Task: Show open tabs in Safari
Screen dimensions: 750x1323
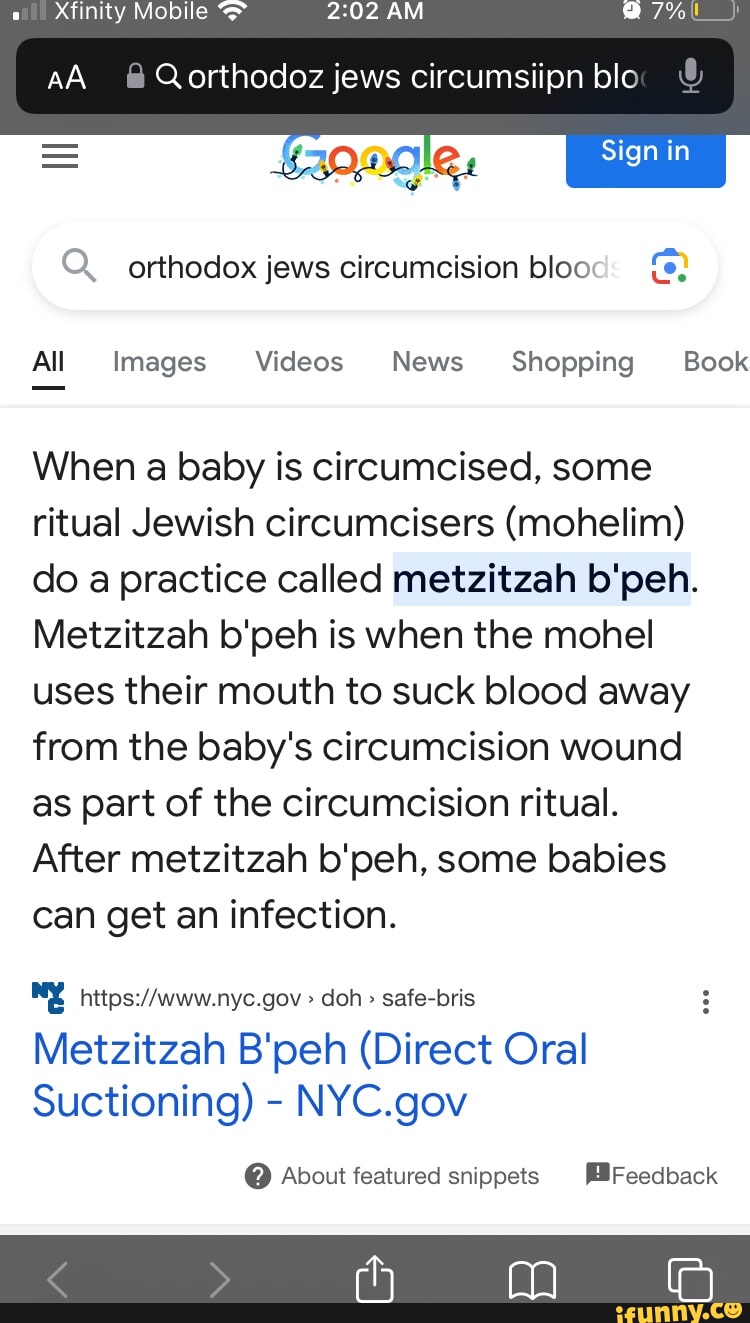Action: tap(686, 1278)
